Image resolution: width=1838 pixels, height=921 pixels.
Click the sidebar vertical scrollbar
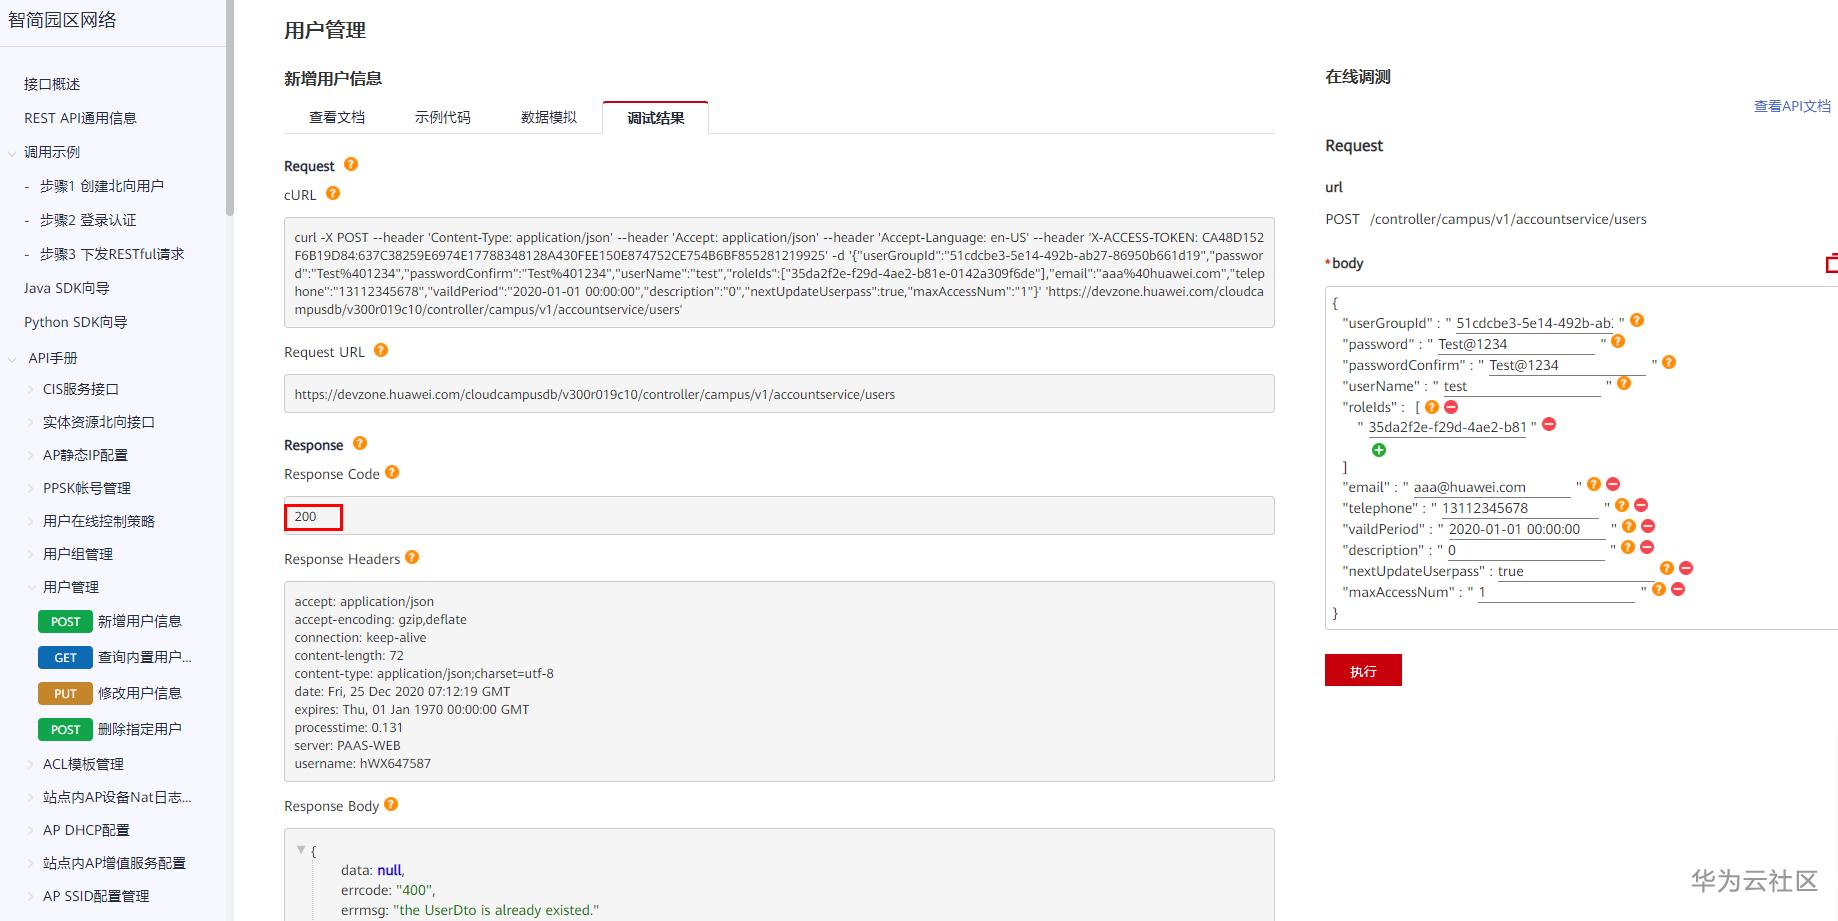click(x=230, y=108)
